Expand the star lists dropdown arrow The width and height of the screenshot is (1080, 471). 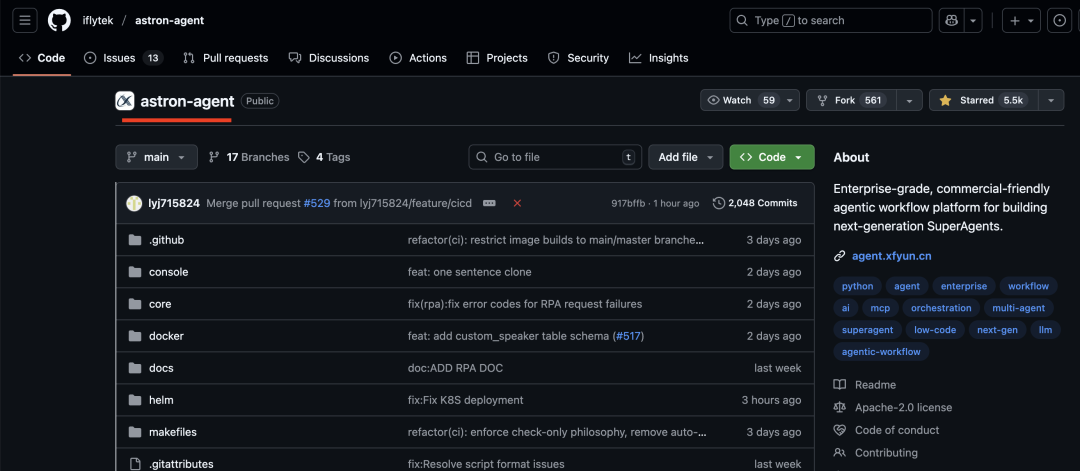click(x=1050, y=100)
